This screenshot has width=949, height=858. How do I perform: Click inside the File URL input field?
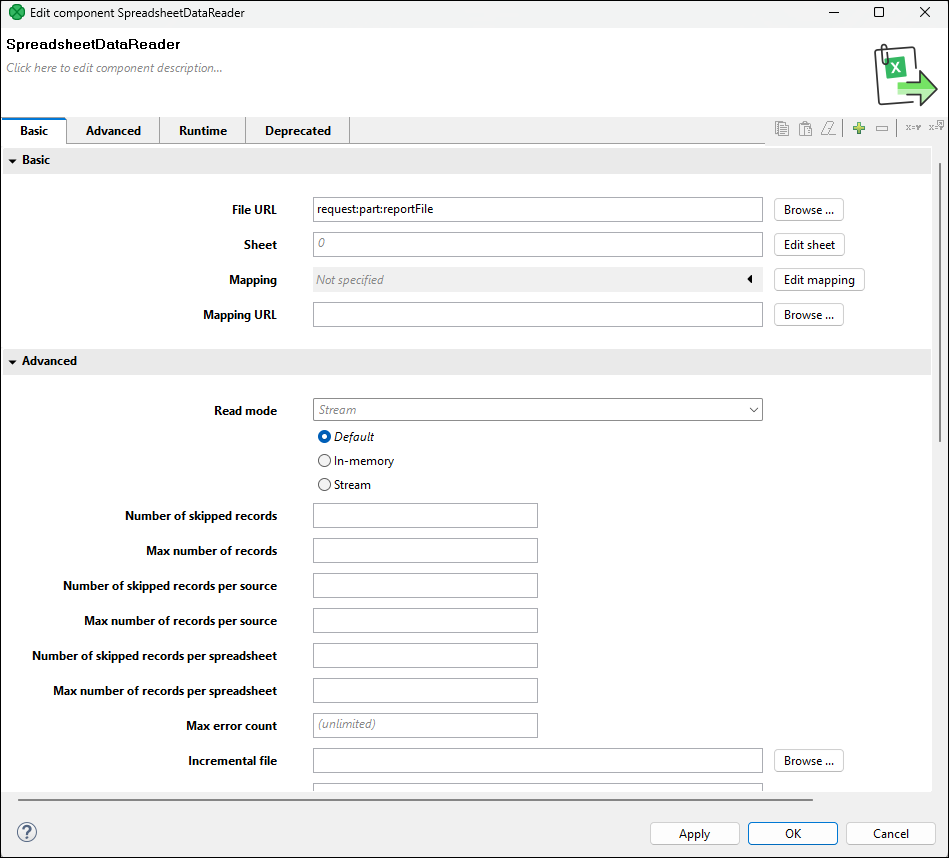(x=537, y=209)
